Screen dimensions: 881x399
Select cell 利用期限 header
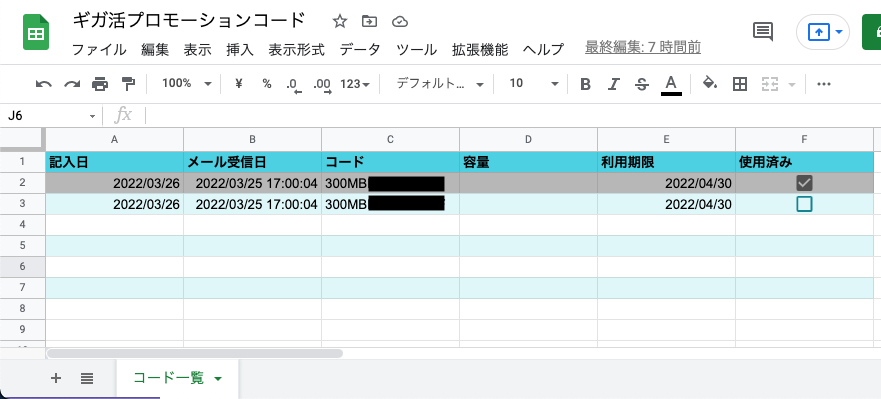666,162
